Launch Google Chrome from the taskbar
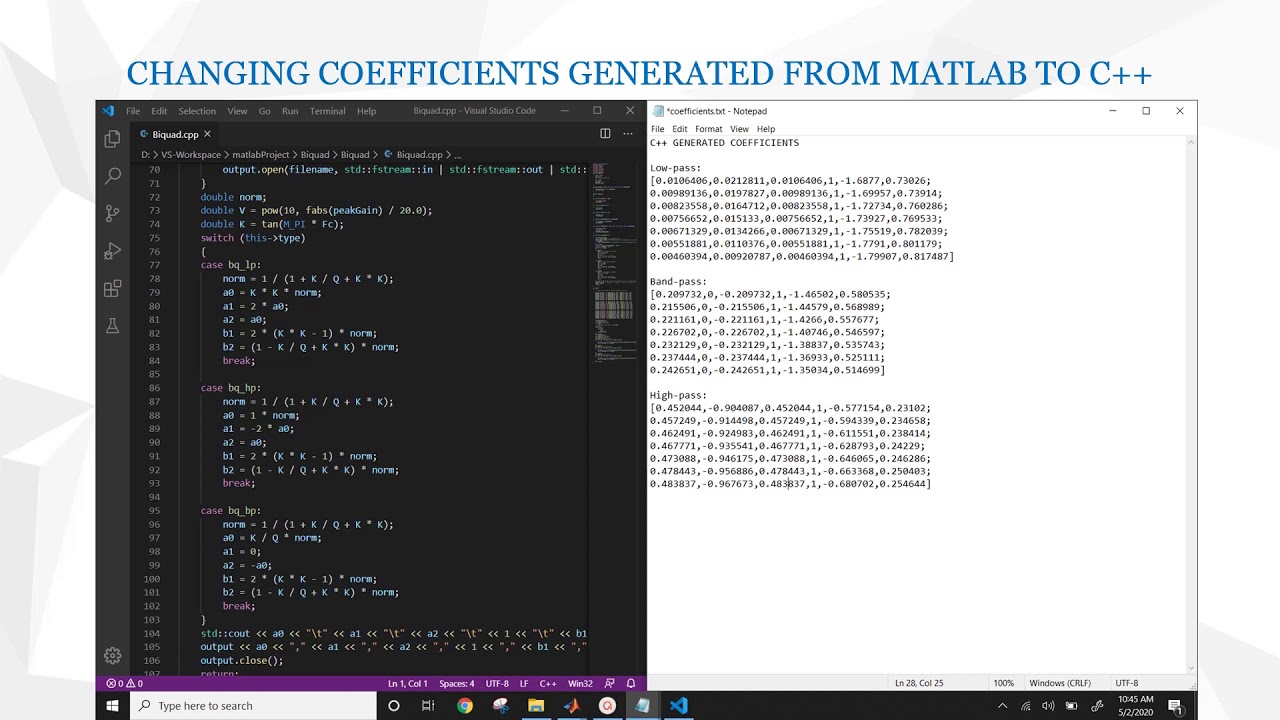The width and height of the screenshot is (1280, 720). pos(465,705)
